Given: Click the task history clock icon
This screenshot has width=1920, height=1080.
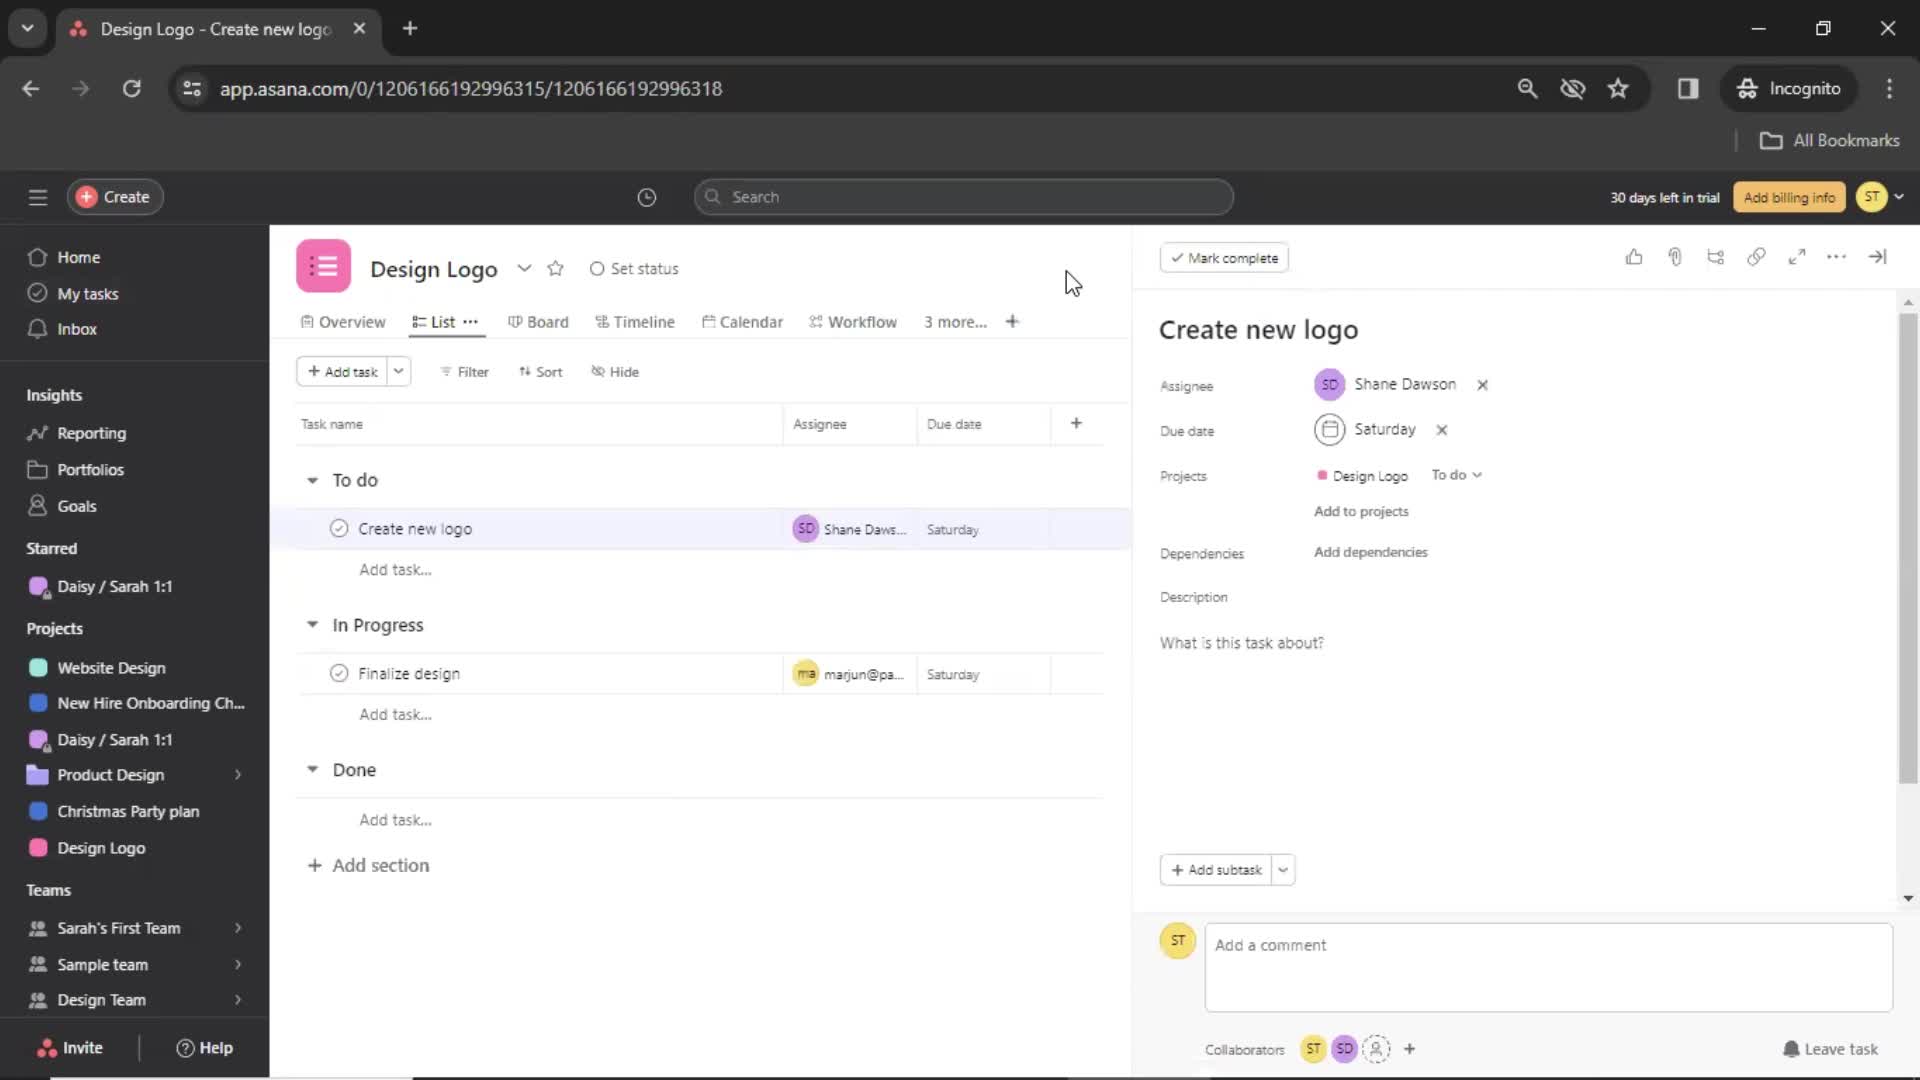Looking at the screenshot, I should 645,195.
